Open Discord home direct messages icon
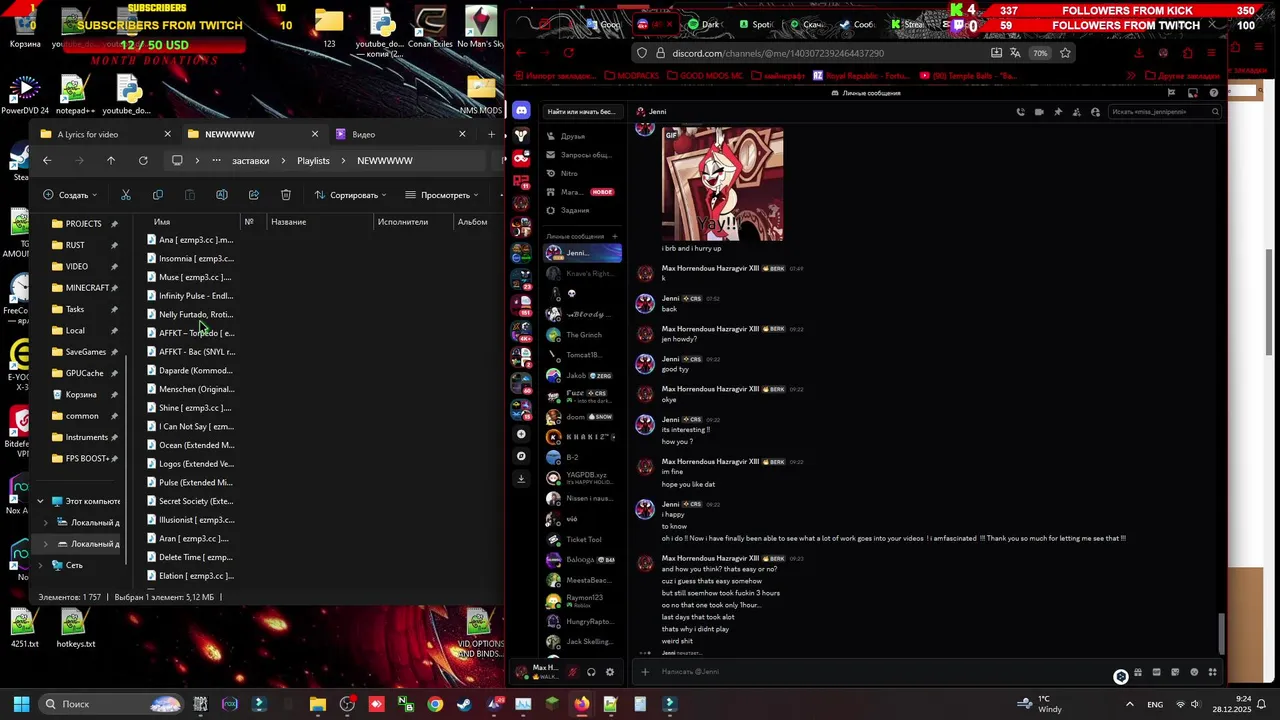Screen dimensions: 1280x720 521,111
